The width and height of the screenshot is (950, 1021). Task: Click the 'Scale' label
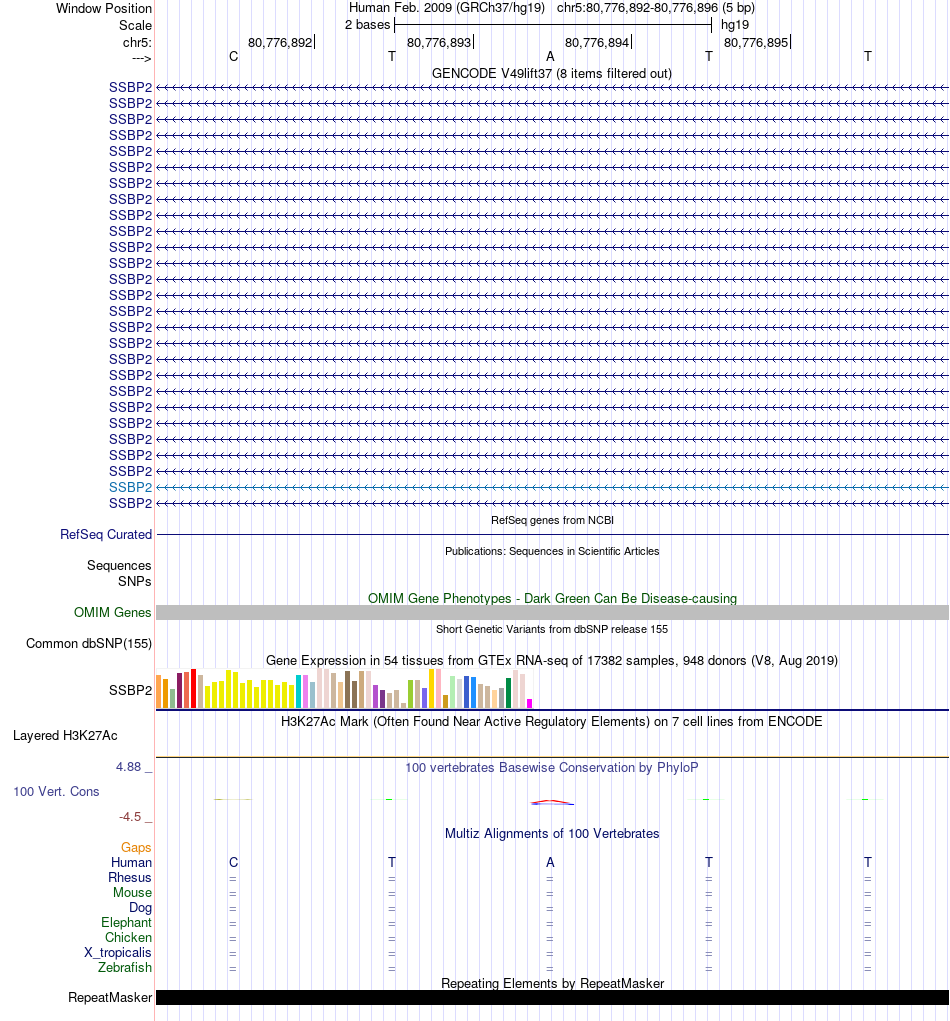[x=135, y=25]
